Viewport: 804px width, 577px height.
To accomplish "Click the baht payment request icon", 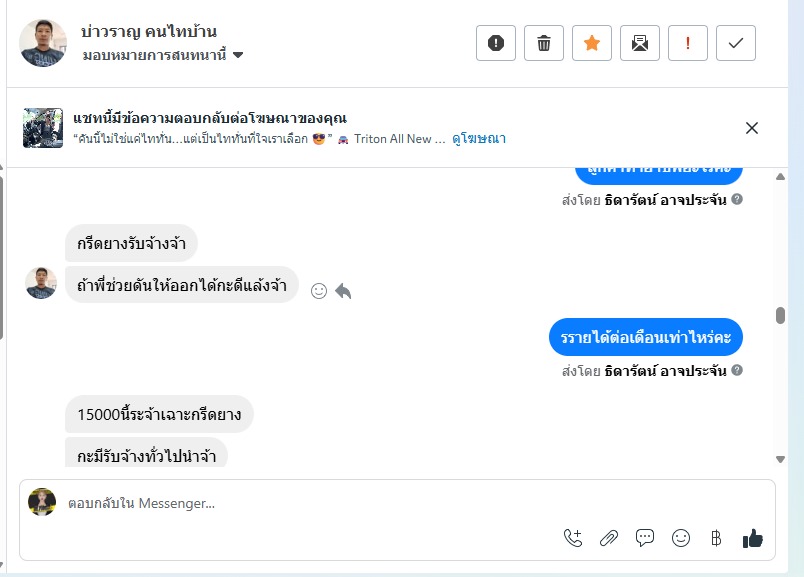I will point(716,538).
